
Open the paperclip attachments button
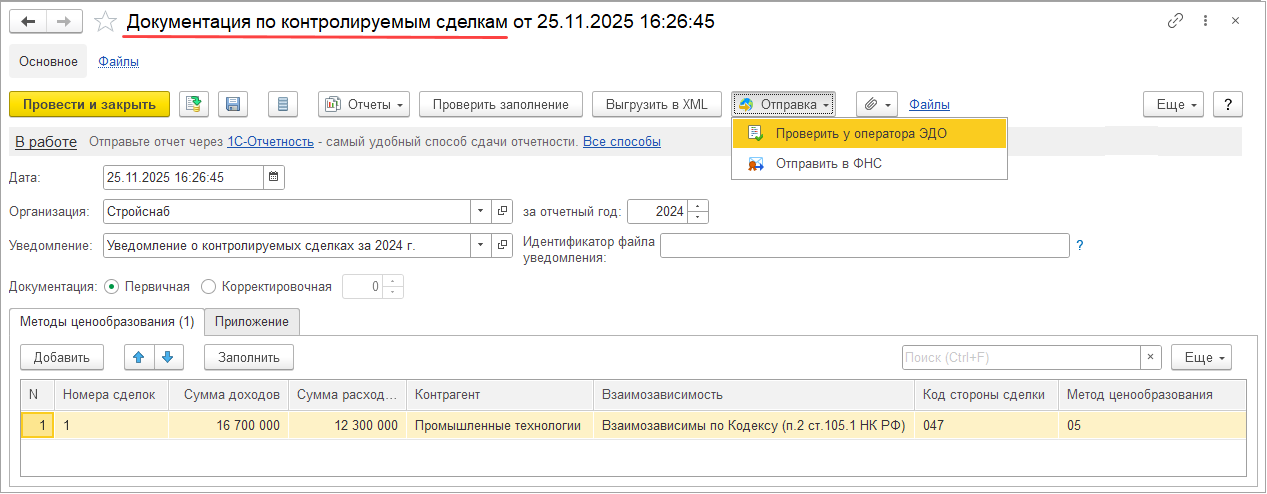876,104
